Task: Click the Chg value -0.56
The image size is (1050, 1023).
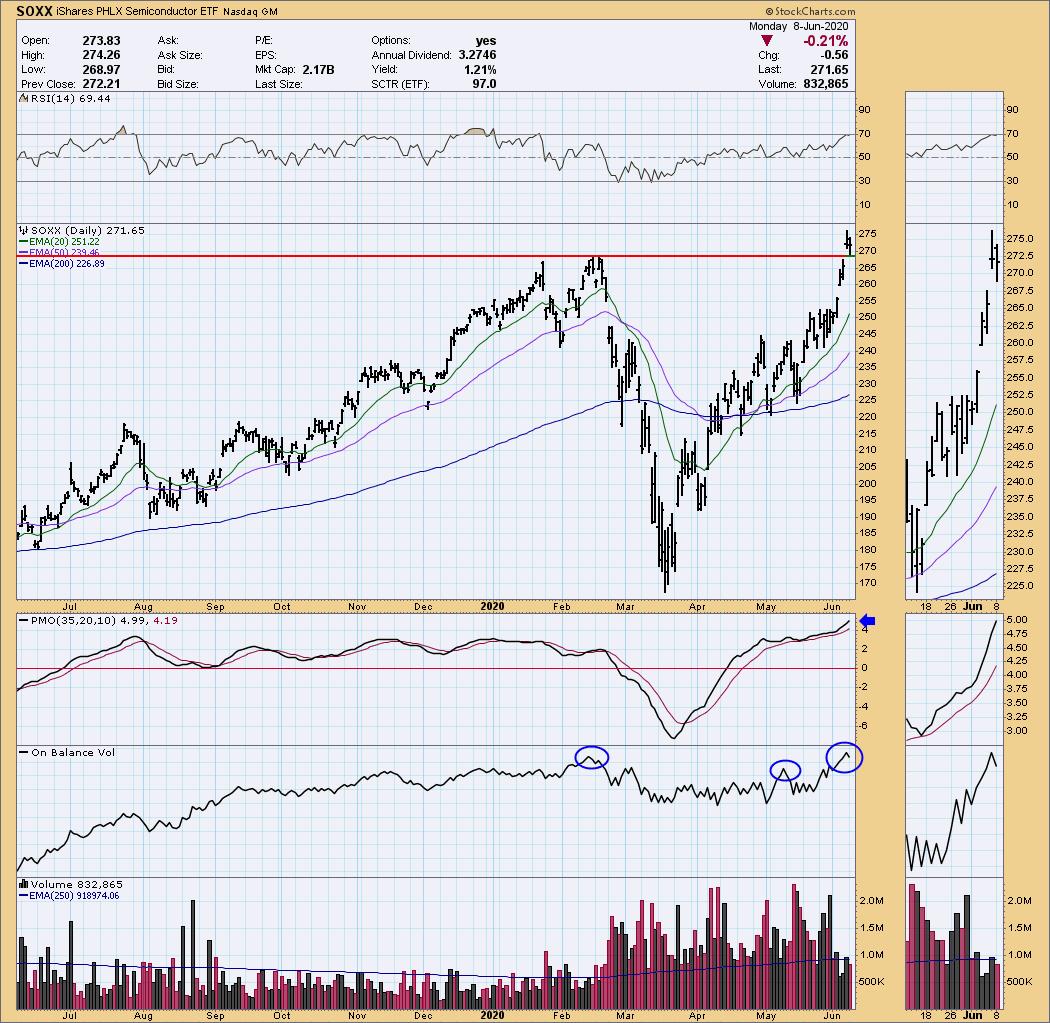Action: click(834, 55)
